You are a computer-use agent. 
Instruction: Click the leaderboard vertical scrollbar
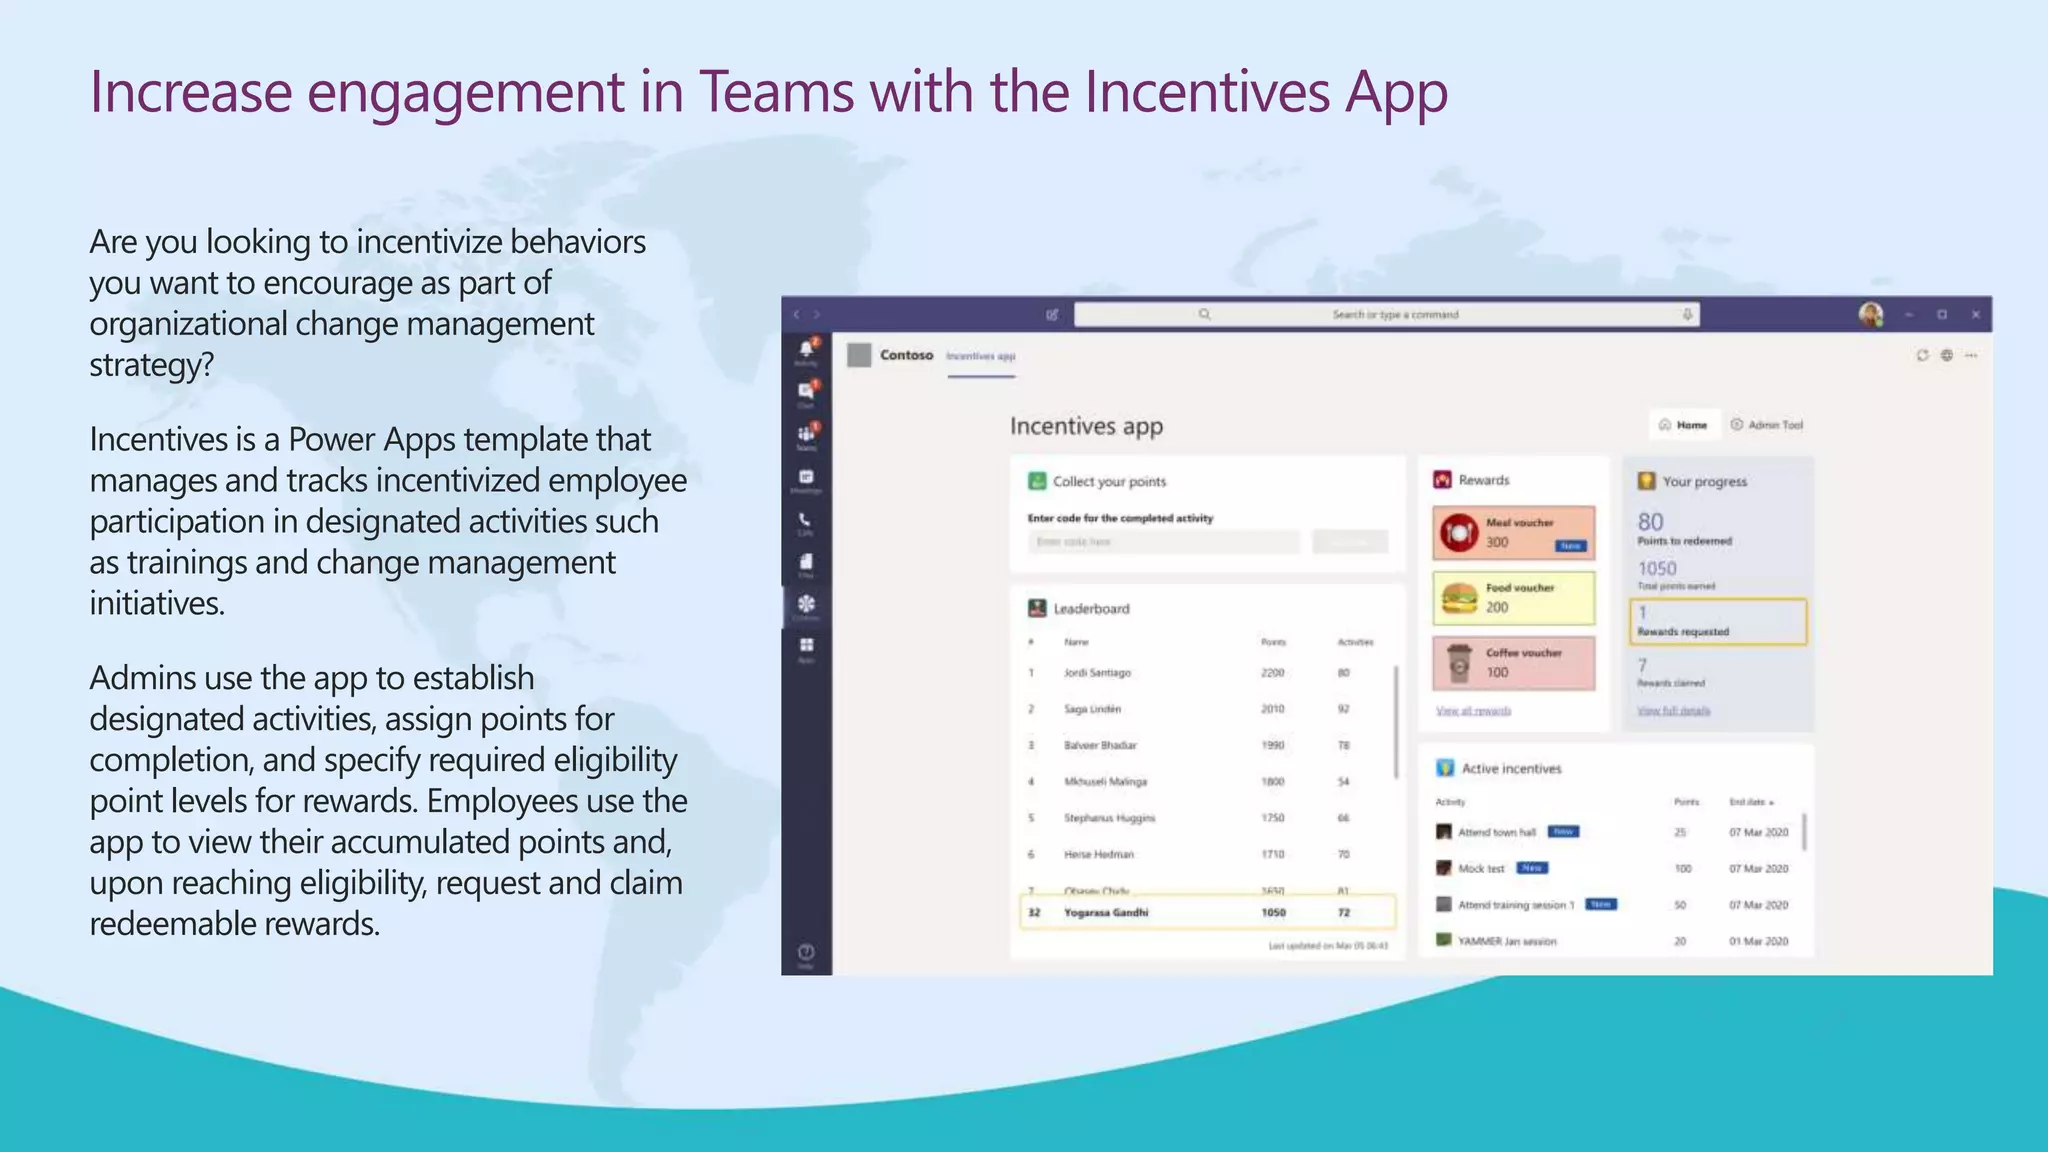(1396, 721)
